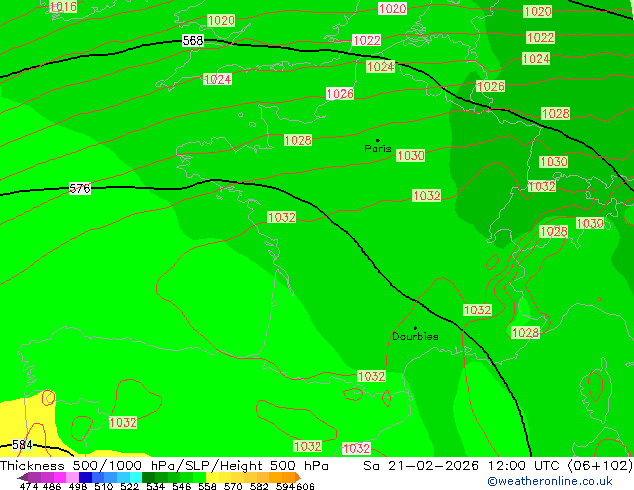The image size is (634, 490).
Task: Click the 1016 isobar label
Action: (x=63, y=6)
